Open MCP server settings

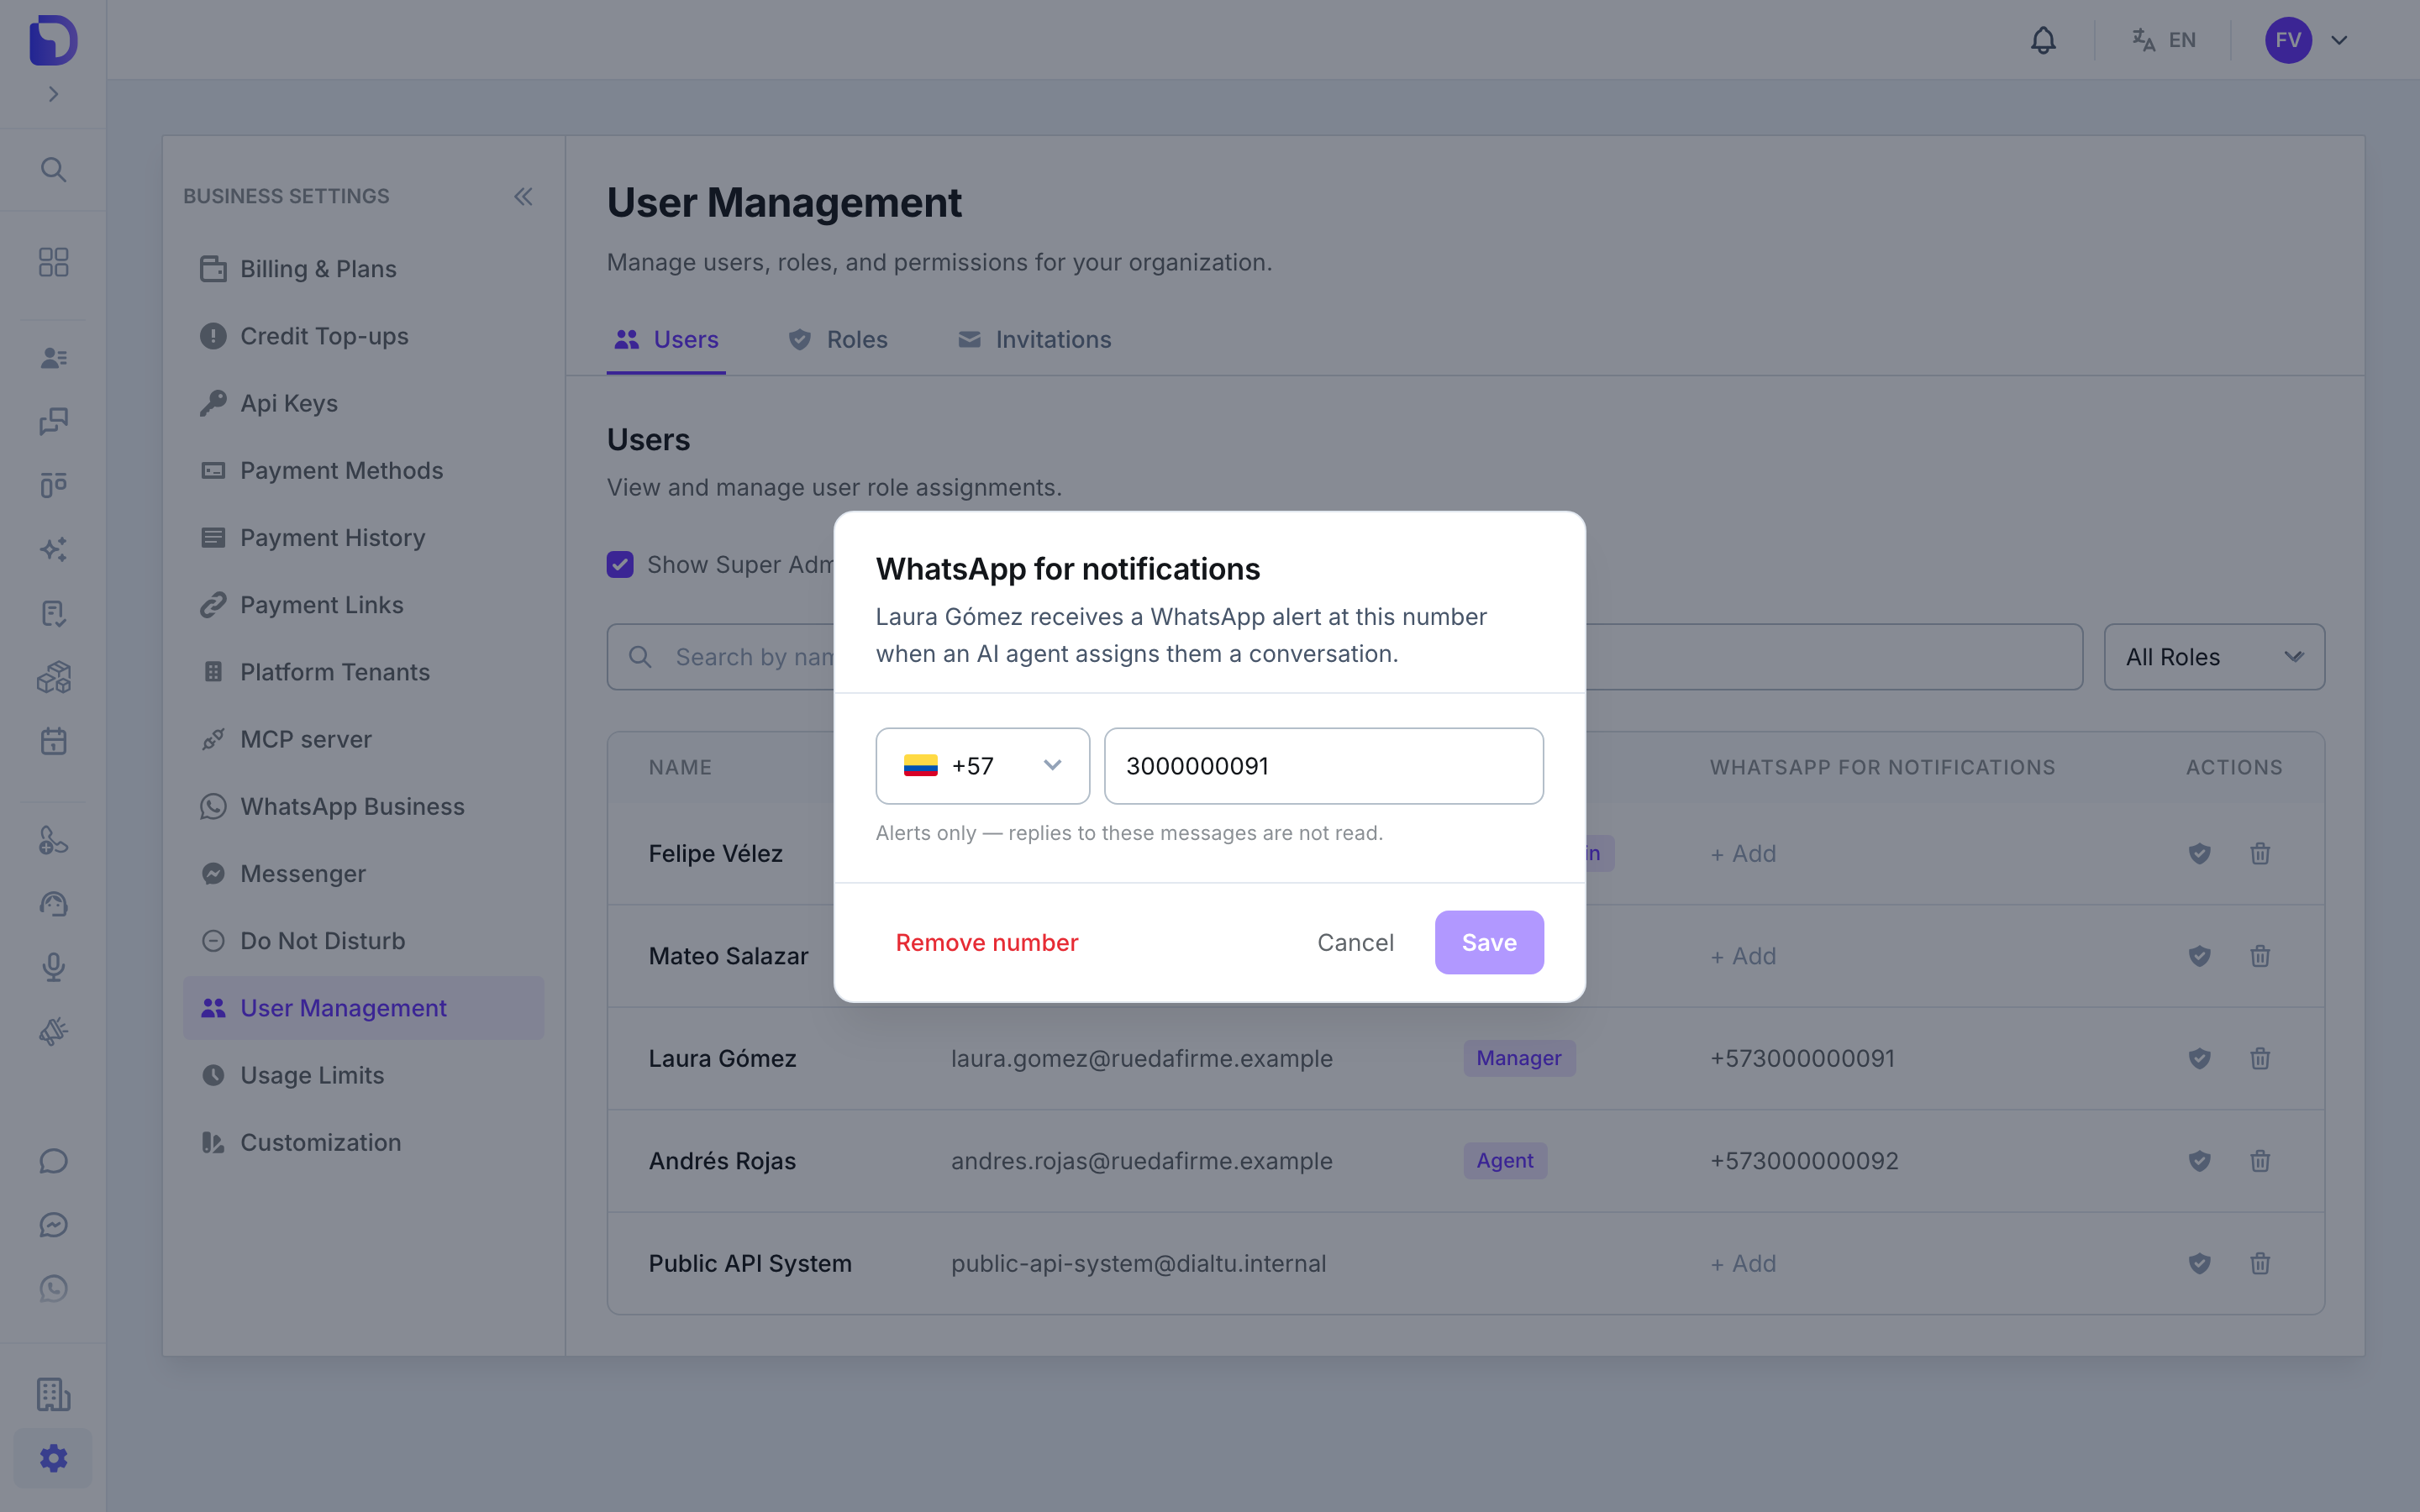coord(363,739)
